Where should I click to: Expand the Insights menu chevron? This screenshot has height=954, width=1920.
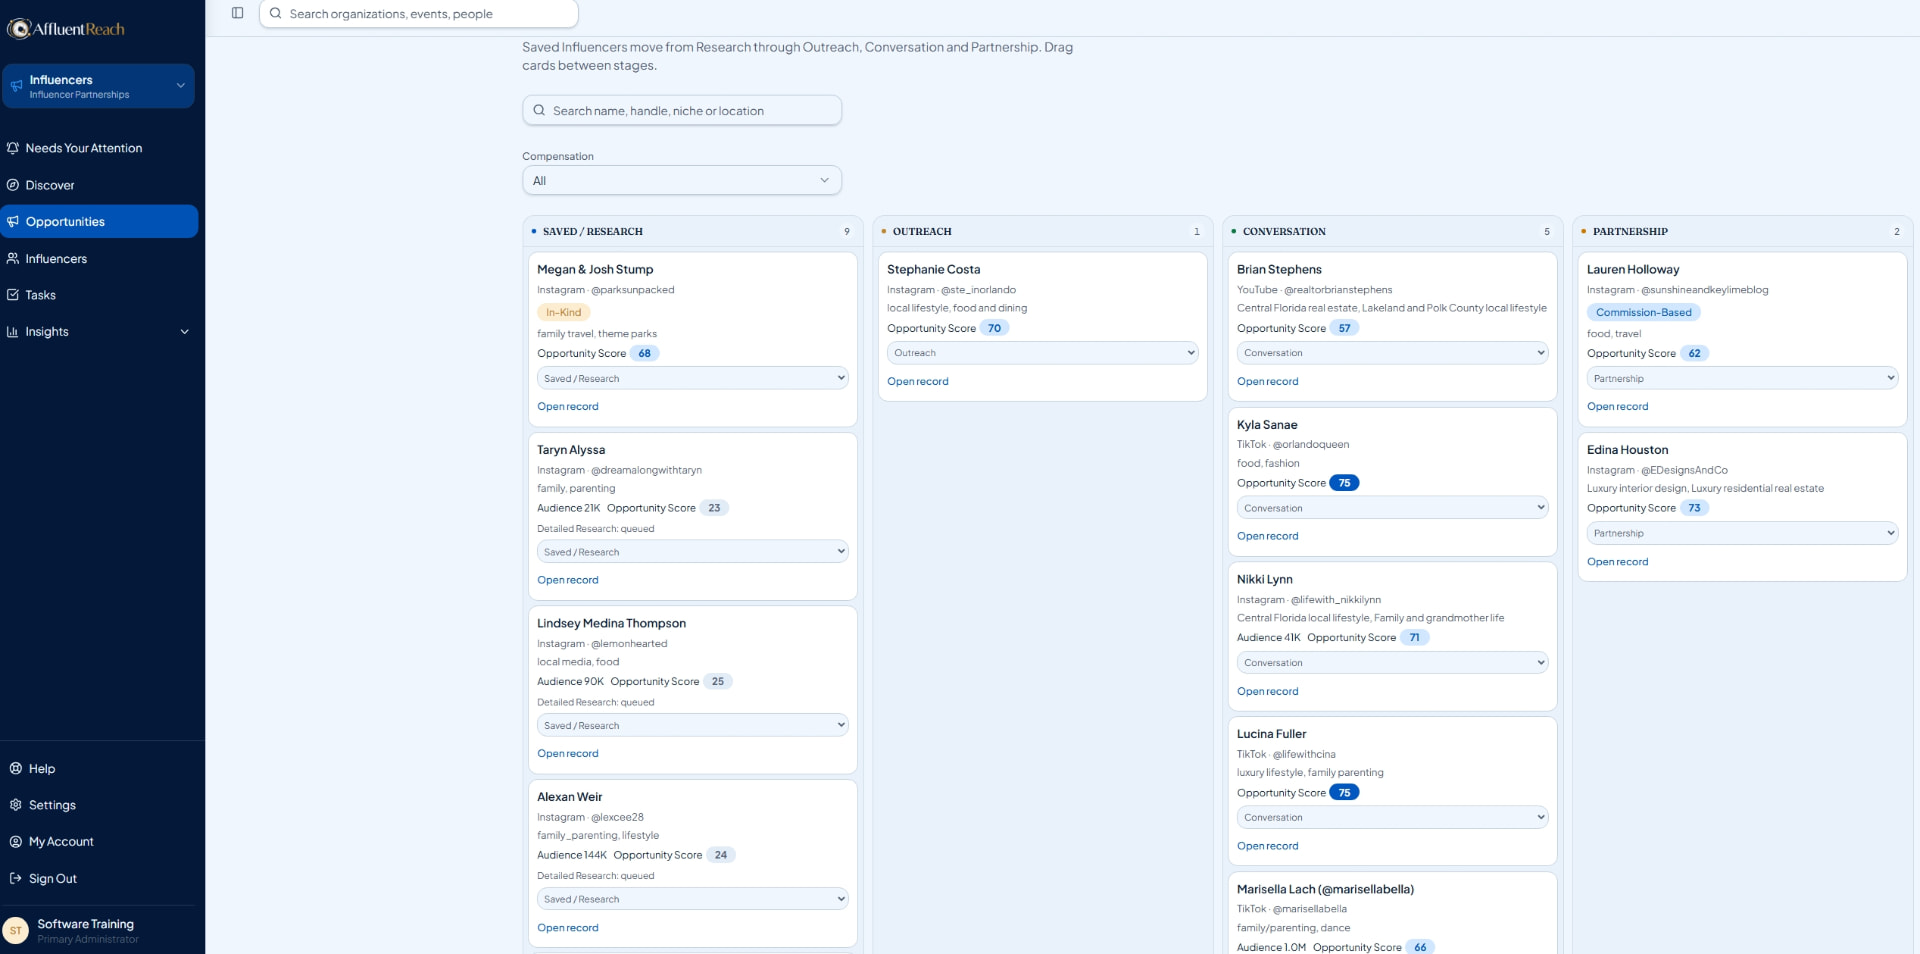[184, 332]
